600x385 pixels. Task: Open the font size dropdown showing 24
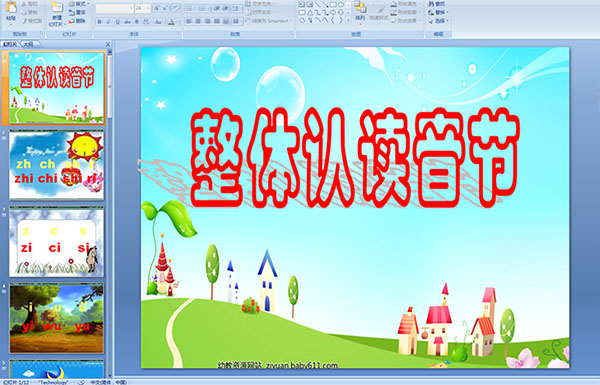(142, 8)
